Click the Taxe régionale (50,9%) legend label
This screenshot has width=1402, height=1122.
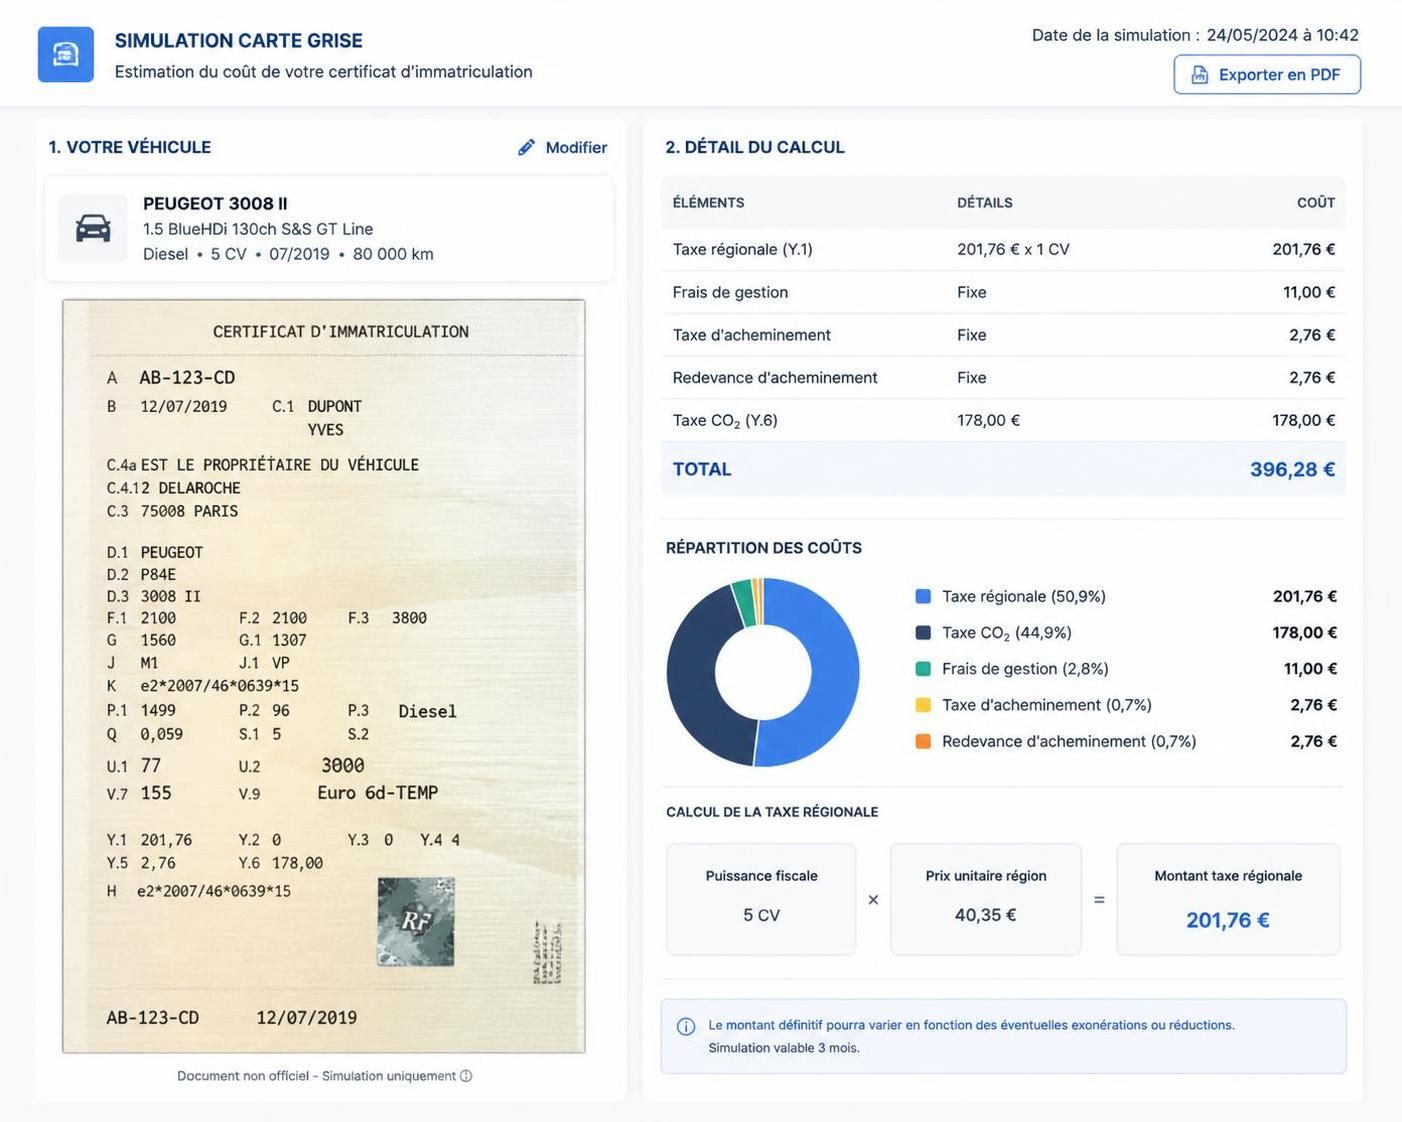point(1024,597)
